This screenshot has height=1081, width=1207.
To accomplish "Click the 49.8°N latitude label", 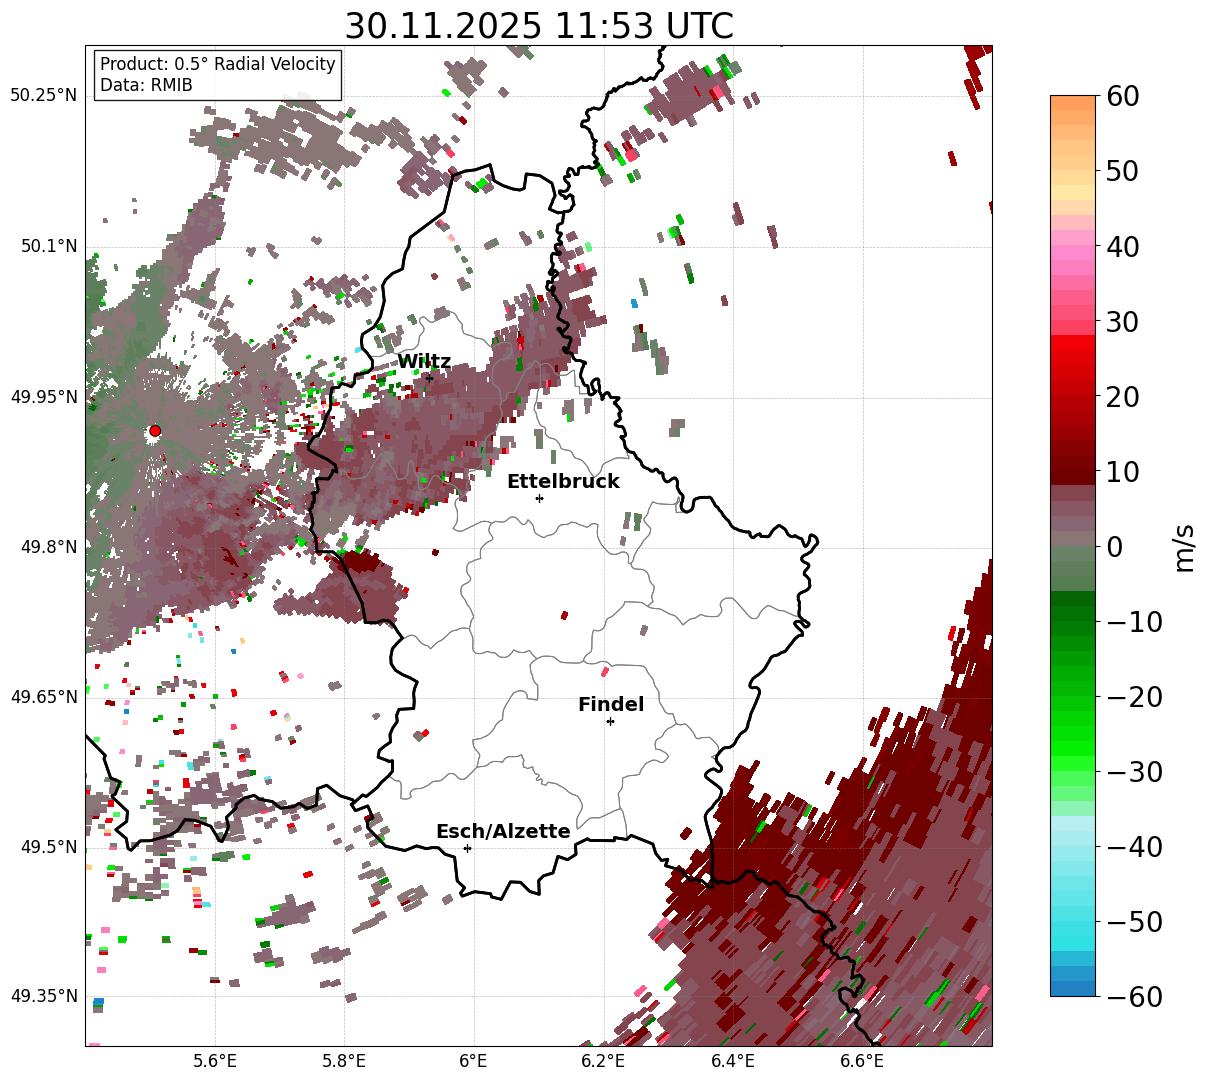I will [48, 547].
